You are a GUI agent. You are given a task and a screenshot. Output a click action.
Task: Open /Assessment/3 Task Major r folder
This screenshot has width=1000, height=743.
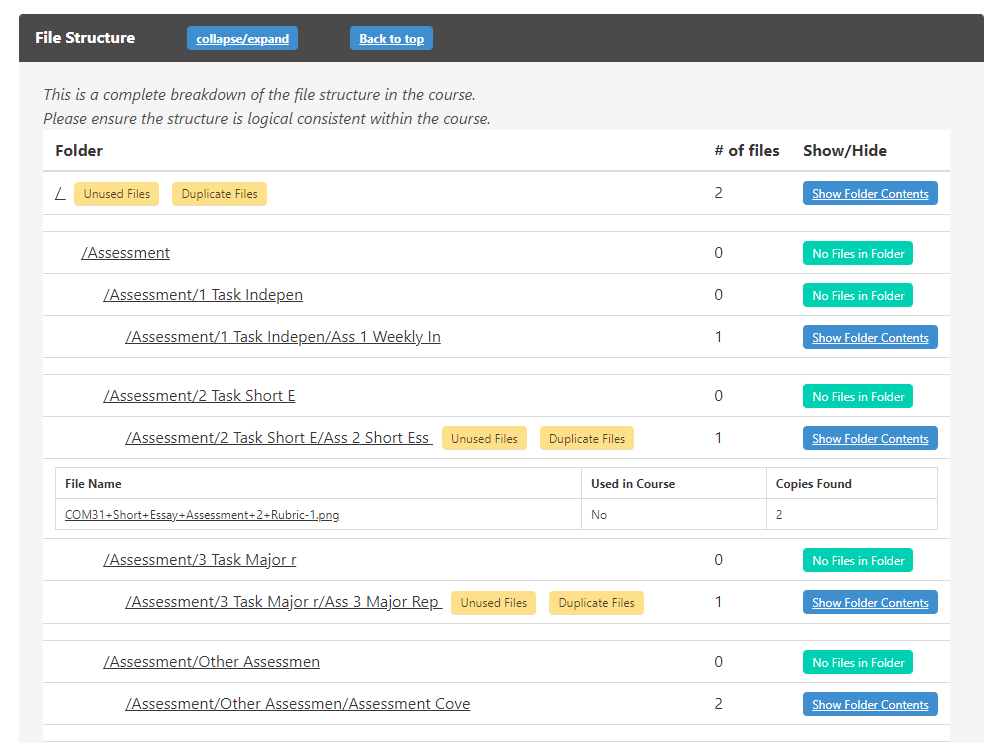point(200,559)
